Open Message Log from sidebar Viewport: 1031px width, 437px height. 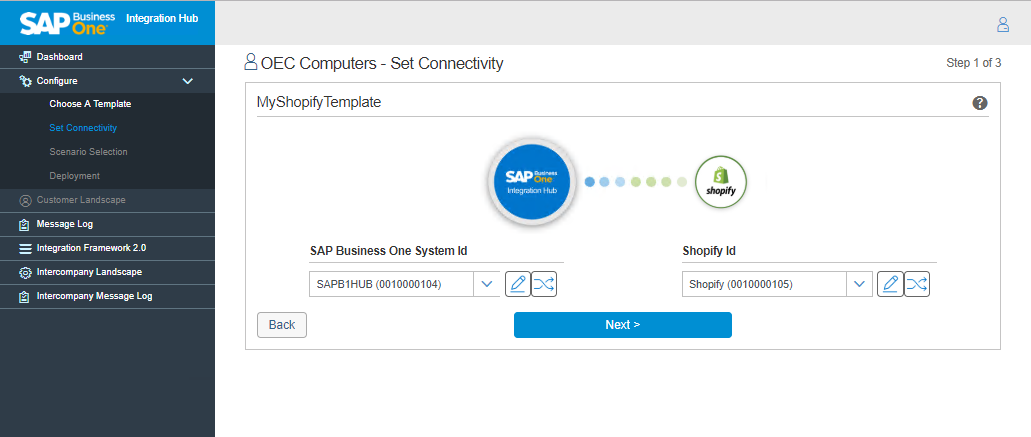tap(64, 224)
